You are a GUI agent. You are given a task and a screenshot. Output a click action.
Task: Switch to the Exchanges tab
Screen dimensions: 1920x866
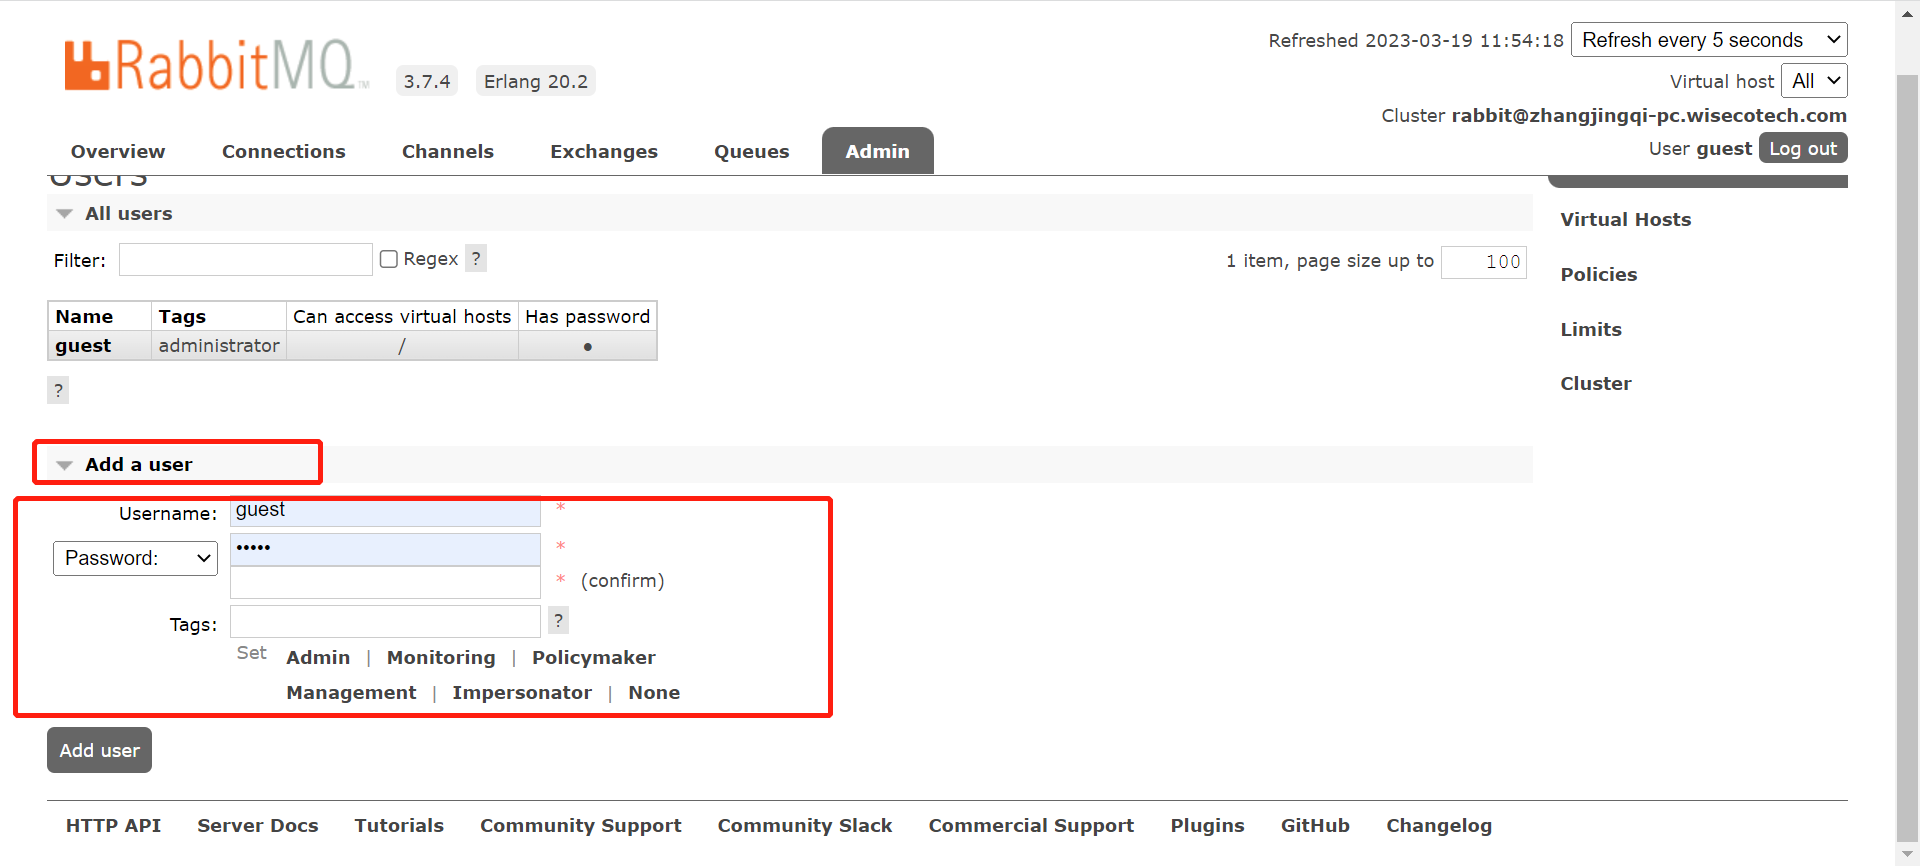pyautogui.click(x=604, y=151)
